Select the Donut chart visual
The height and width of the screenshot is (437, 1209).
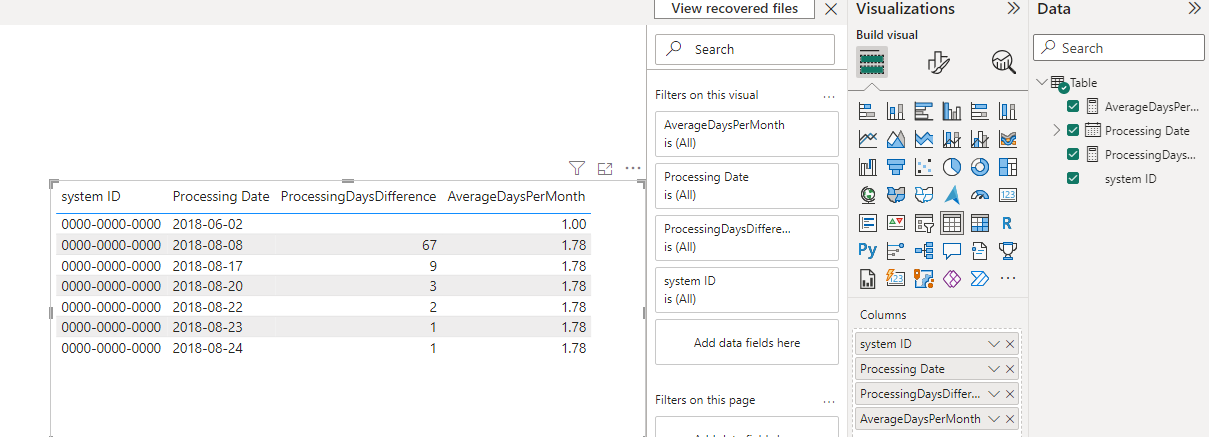[979, 167]
